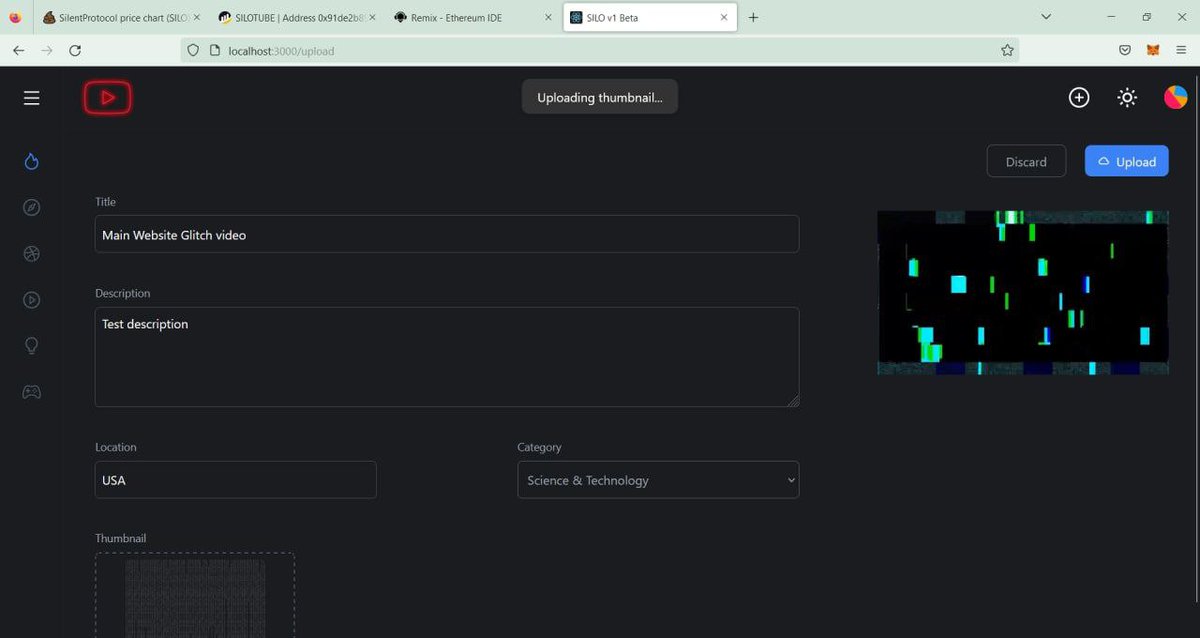Open the Firefox icon at tab bar start
The image size is (1200, 638).
coord(14,17)
